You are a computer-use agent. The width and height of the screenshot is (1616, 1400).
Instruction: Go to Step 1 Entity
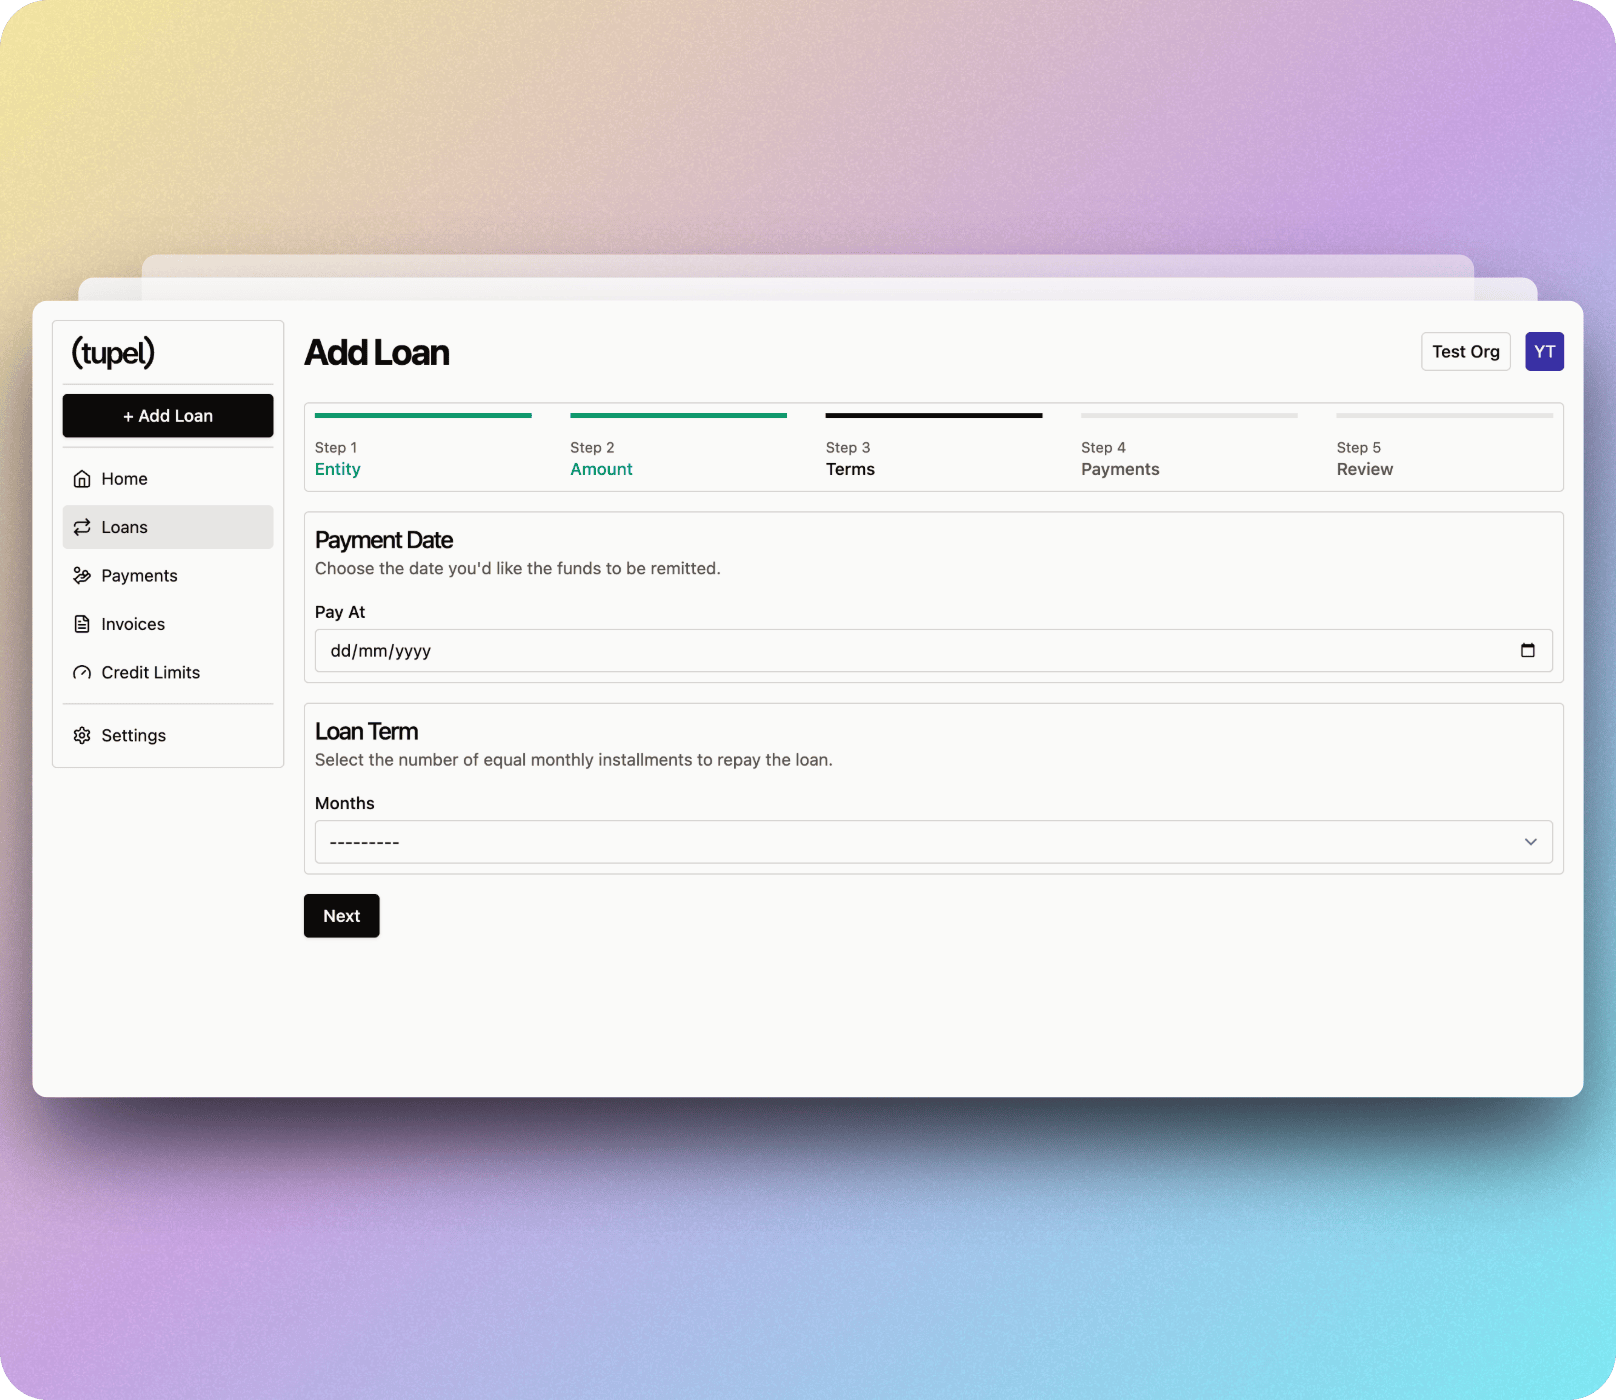coord(338,469)
